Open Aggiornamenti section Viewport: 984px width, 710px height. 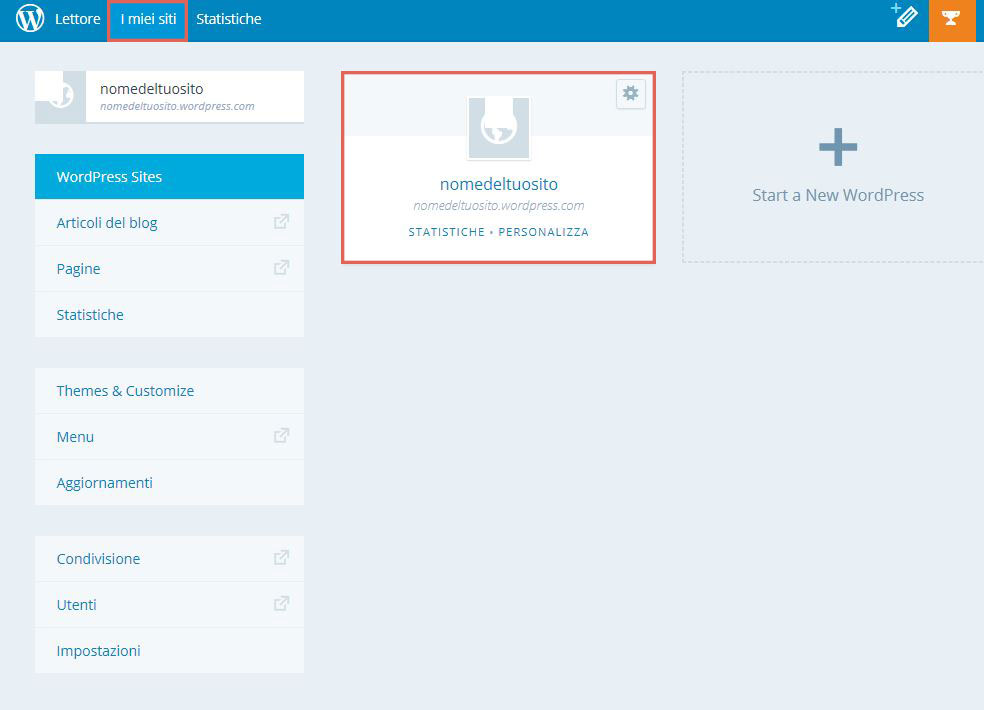[169, 483]
